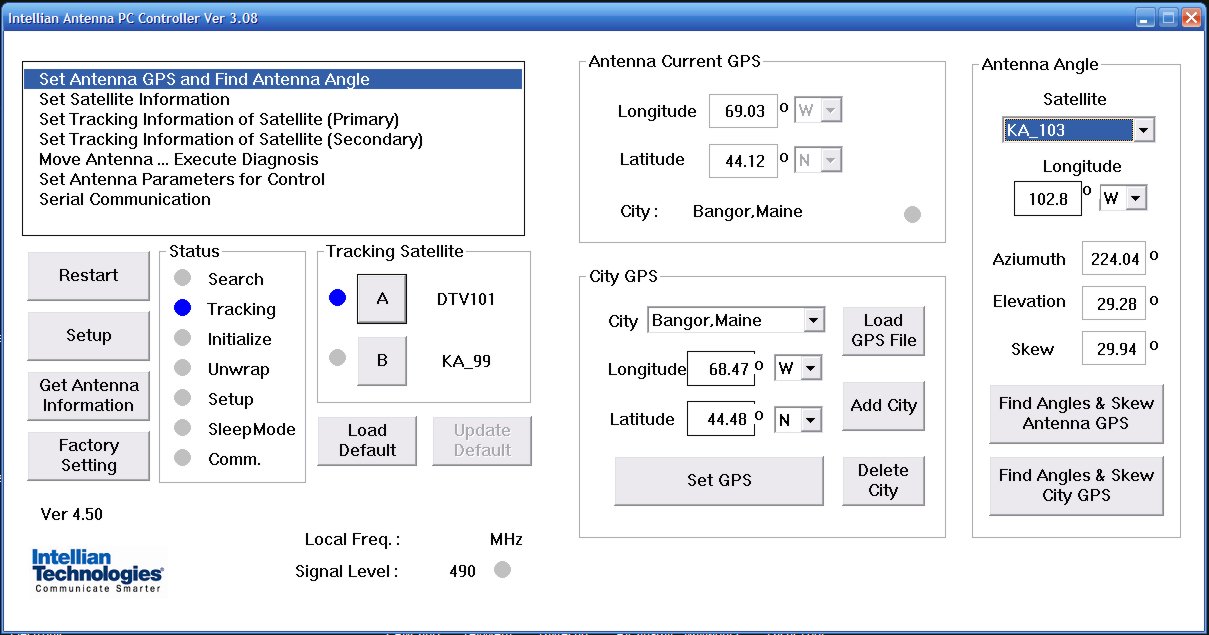Viewport: 1209px width, 635px height.
Task: Click the Intellian Technologies logo
Action: pyautogui.click(x=97, y=571)
